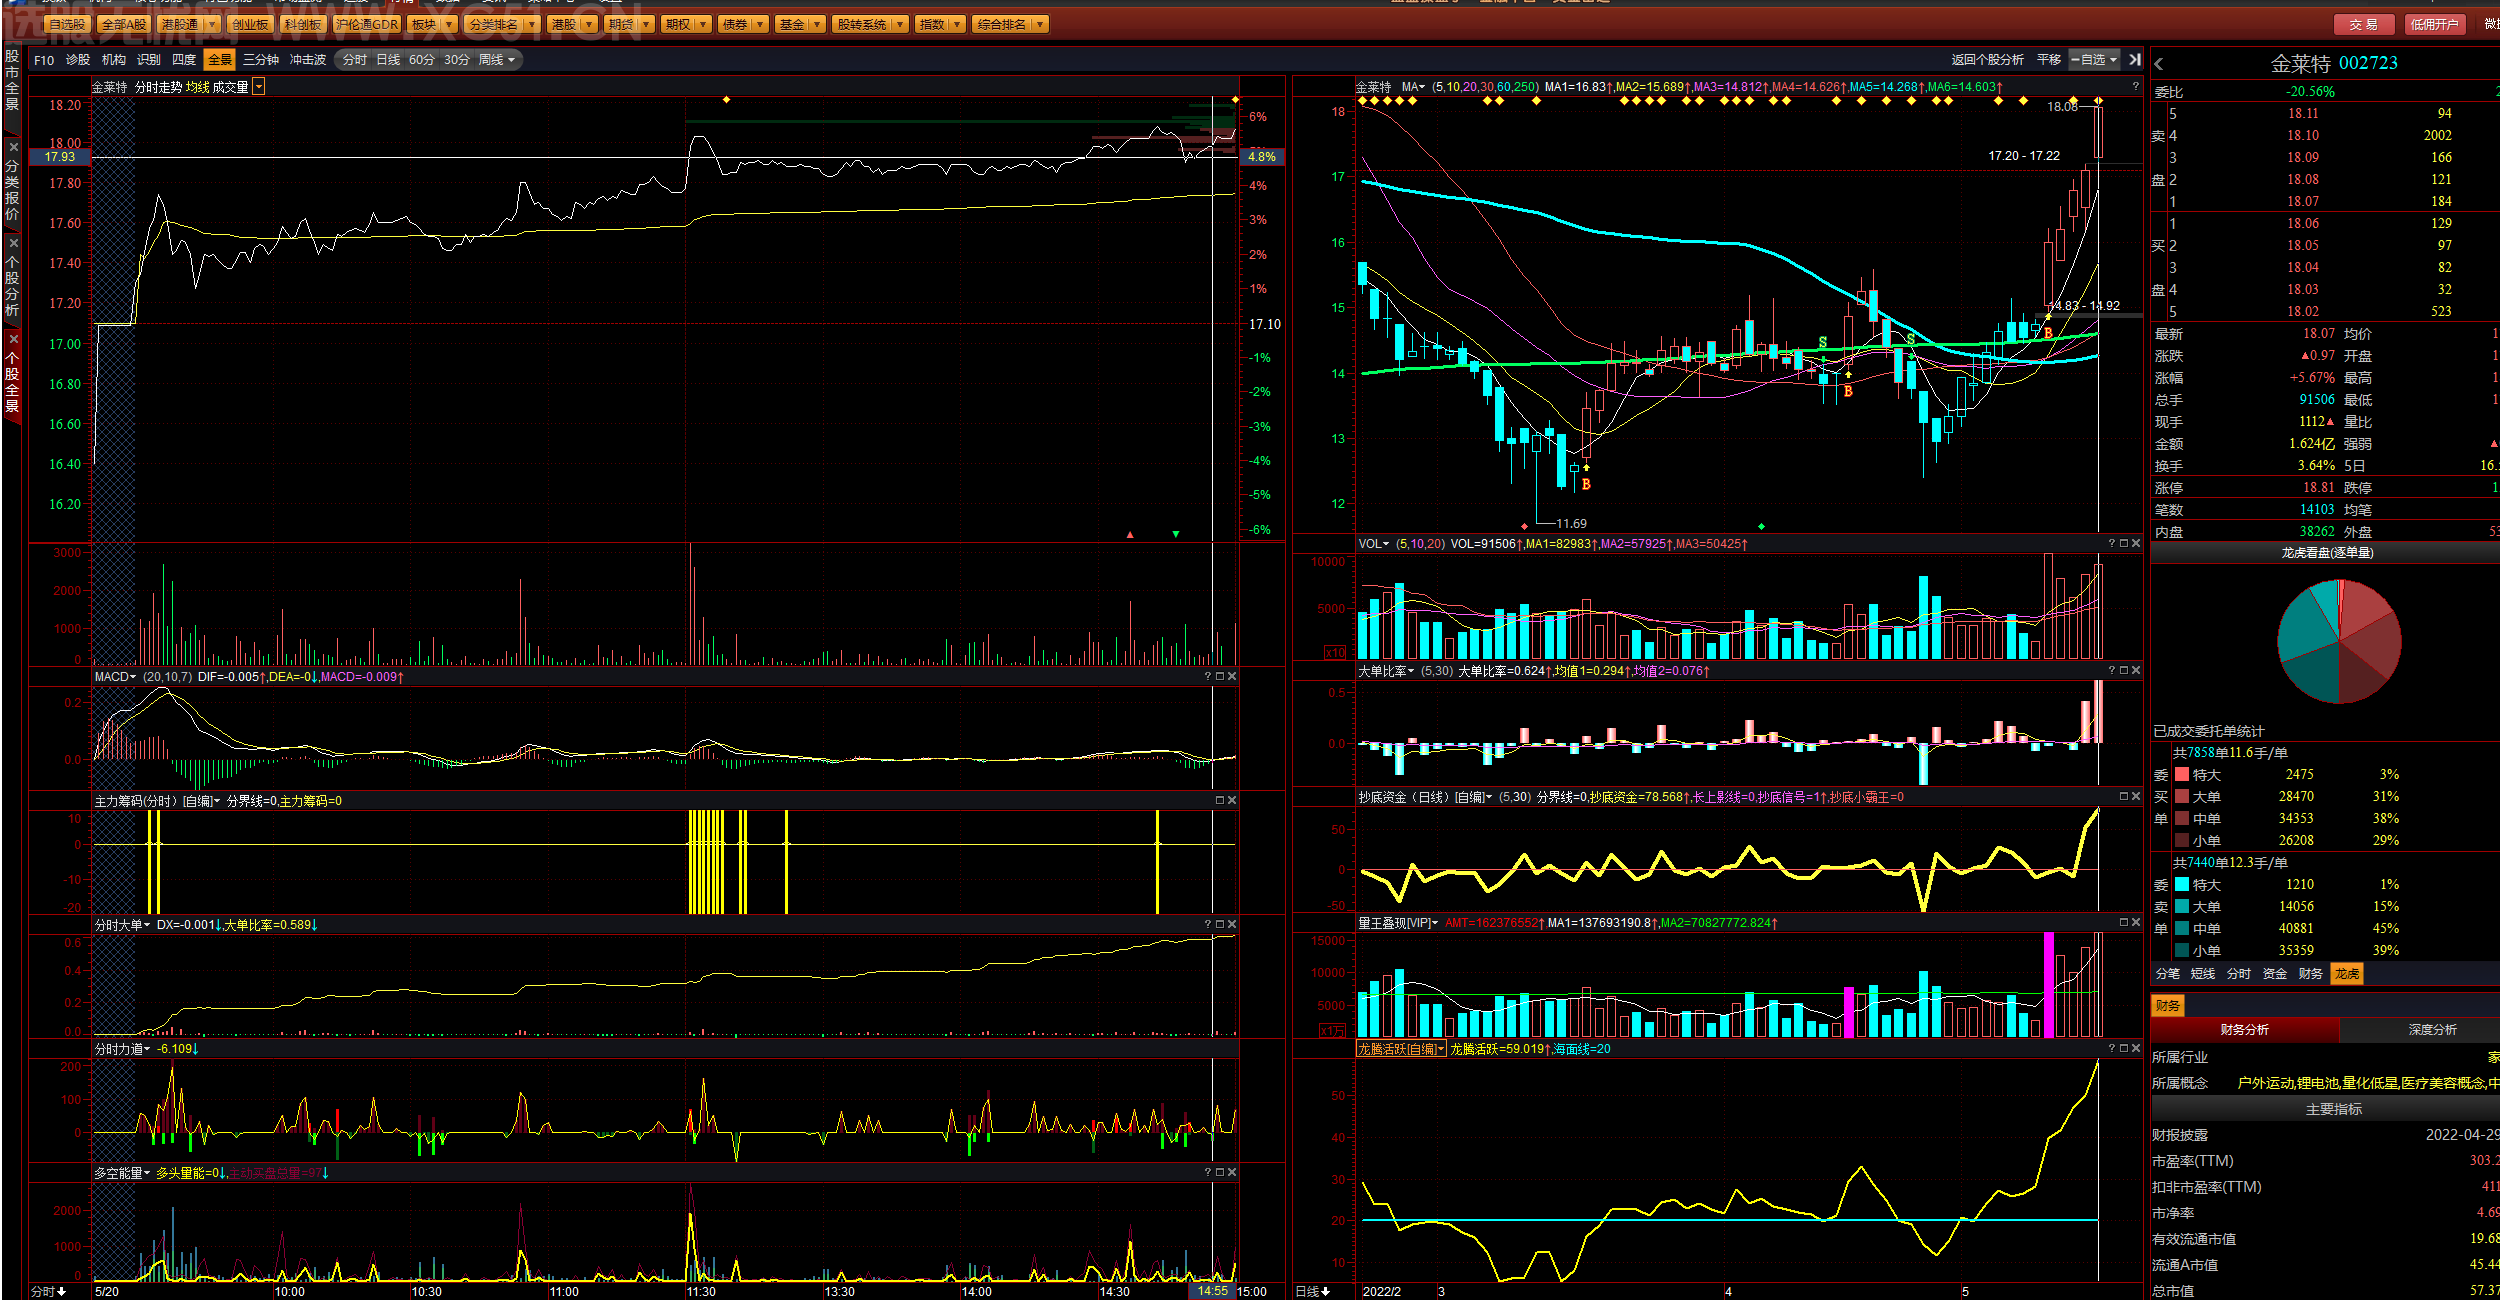This screenshot has height=1300, width=2500.
Task: Maximize the MACD indicator panel
Action: coord(1220,677)
